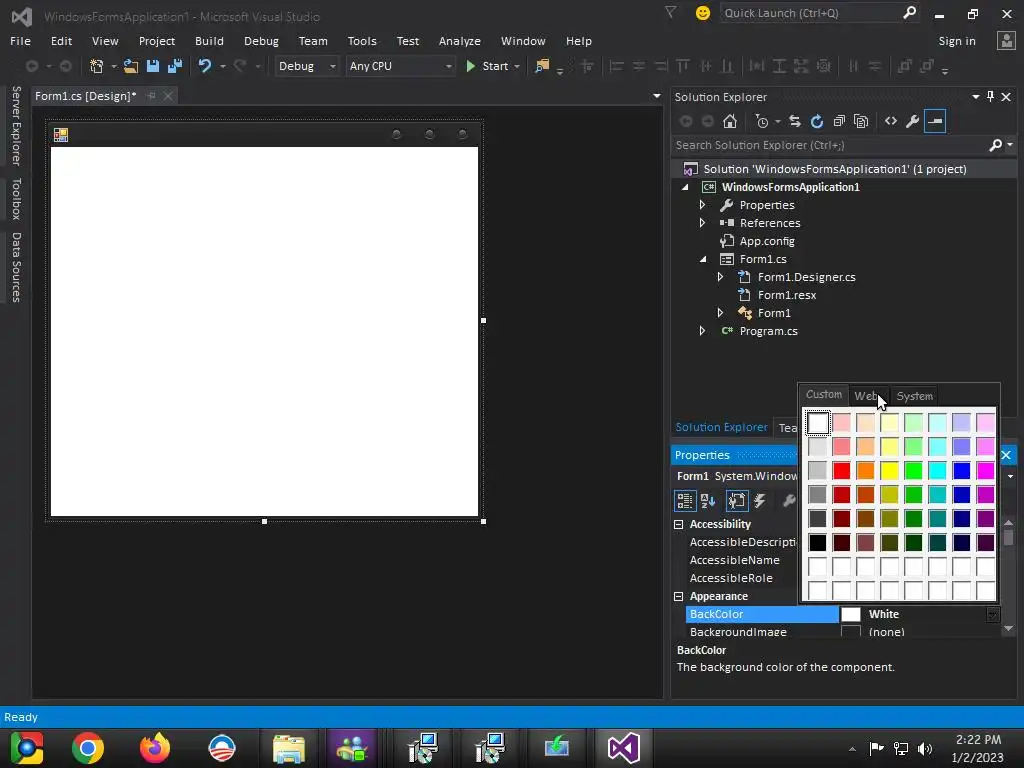Select Form1.resx in Solution Explorer
1024x768 pixels.
tap(786, 295)
